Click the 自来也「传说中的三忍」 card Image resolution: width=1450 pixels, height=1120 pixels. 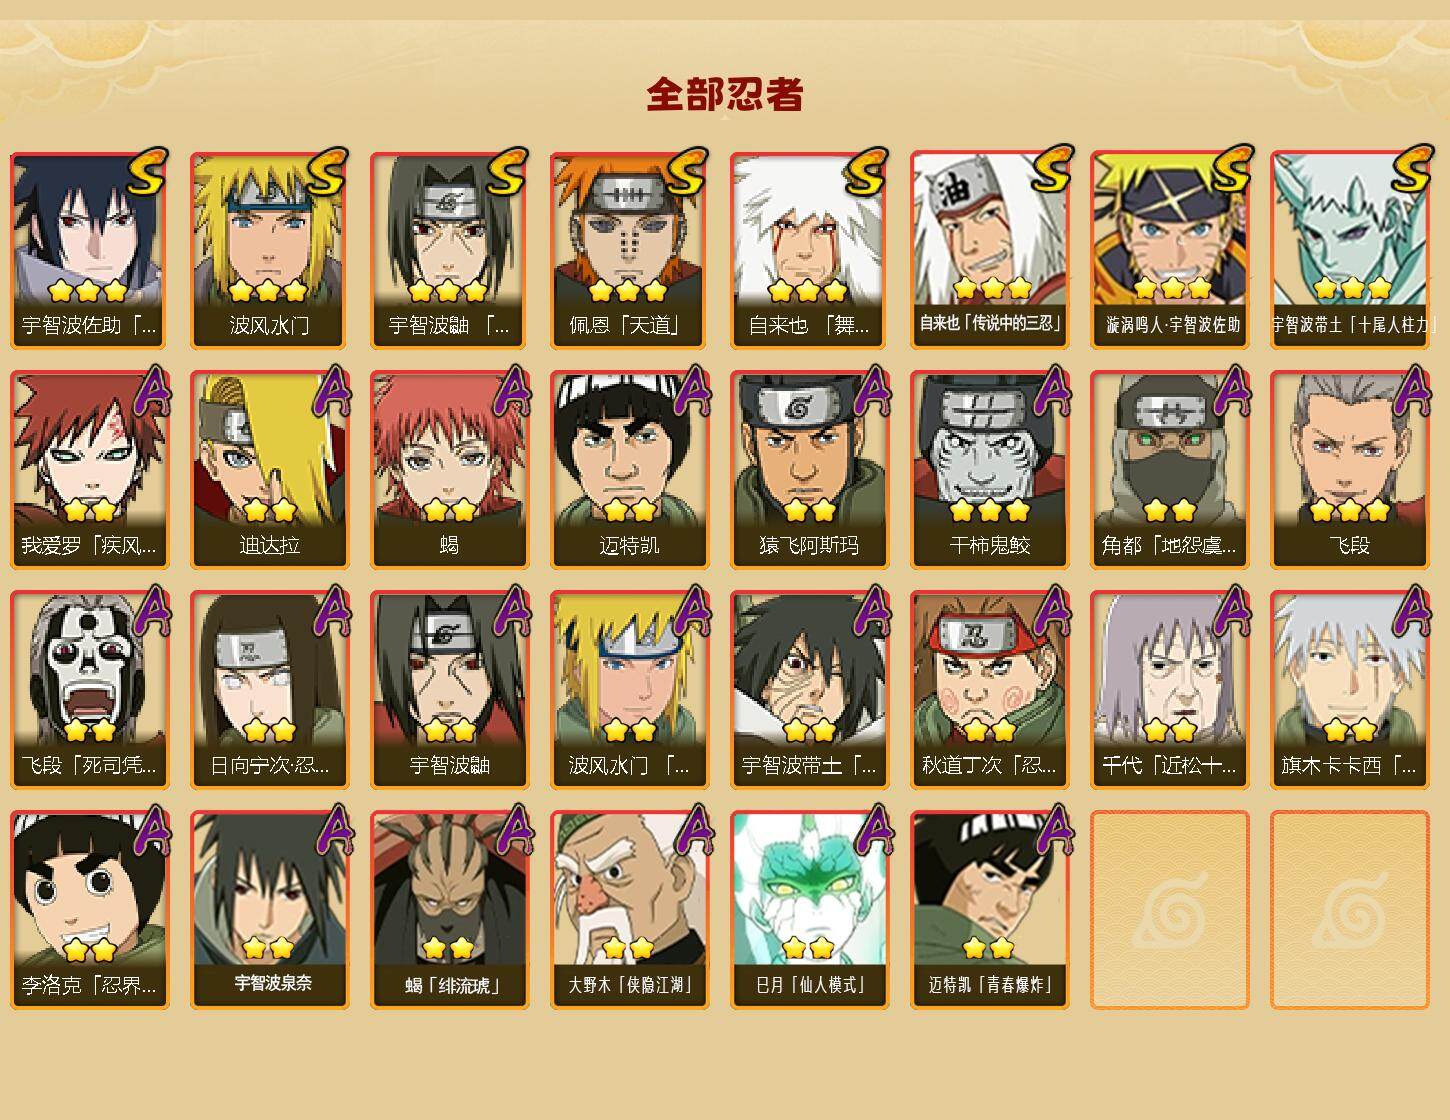(989, 250)
